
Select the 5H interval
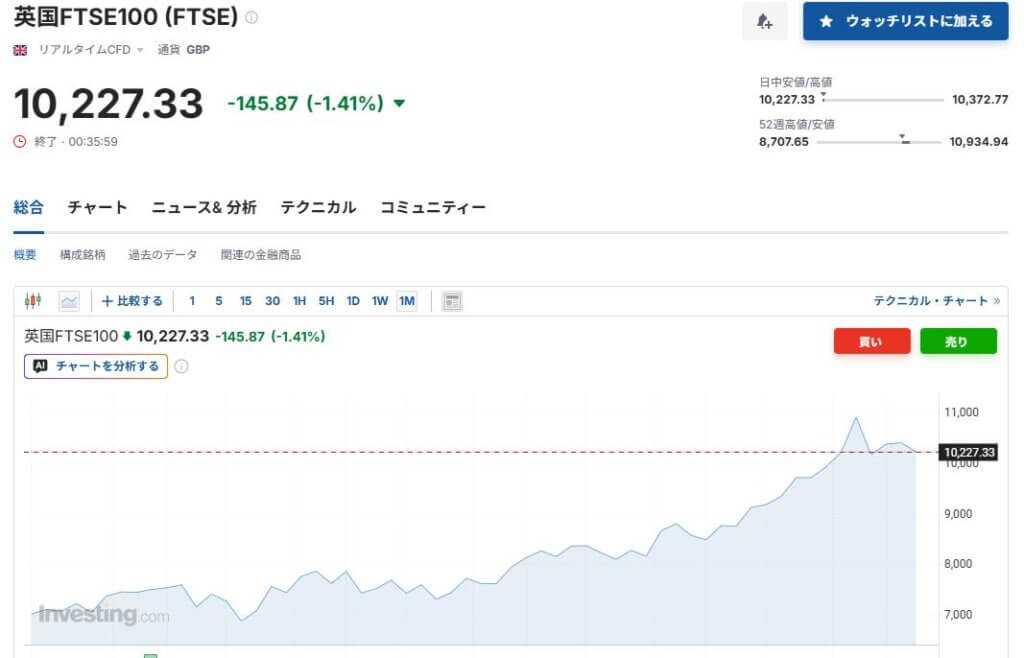coord(326,301)
